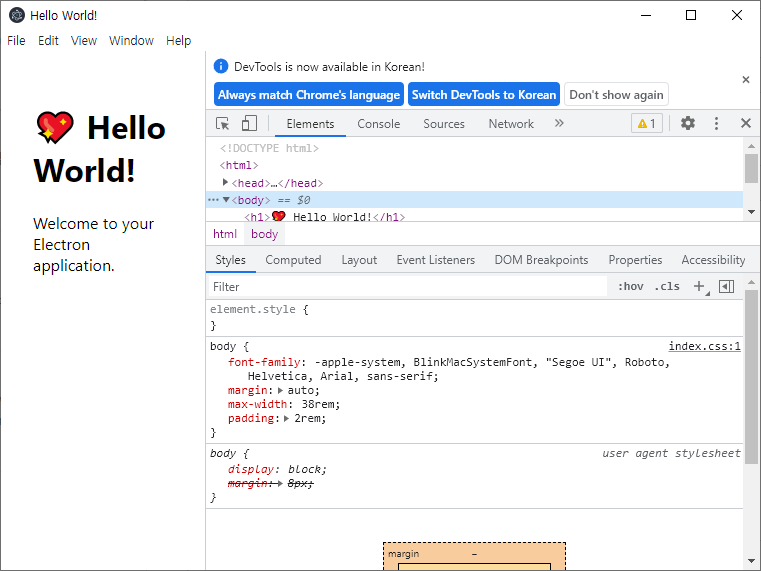761x571 pixels.
Task: Click the warning count badge showing 1
Action: click(x=646, y=124)
